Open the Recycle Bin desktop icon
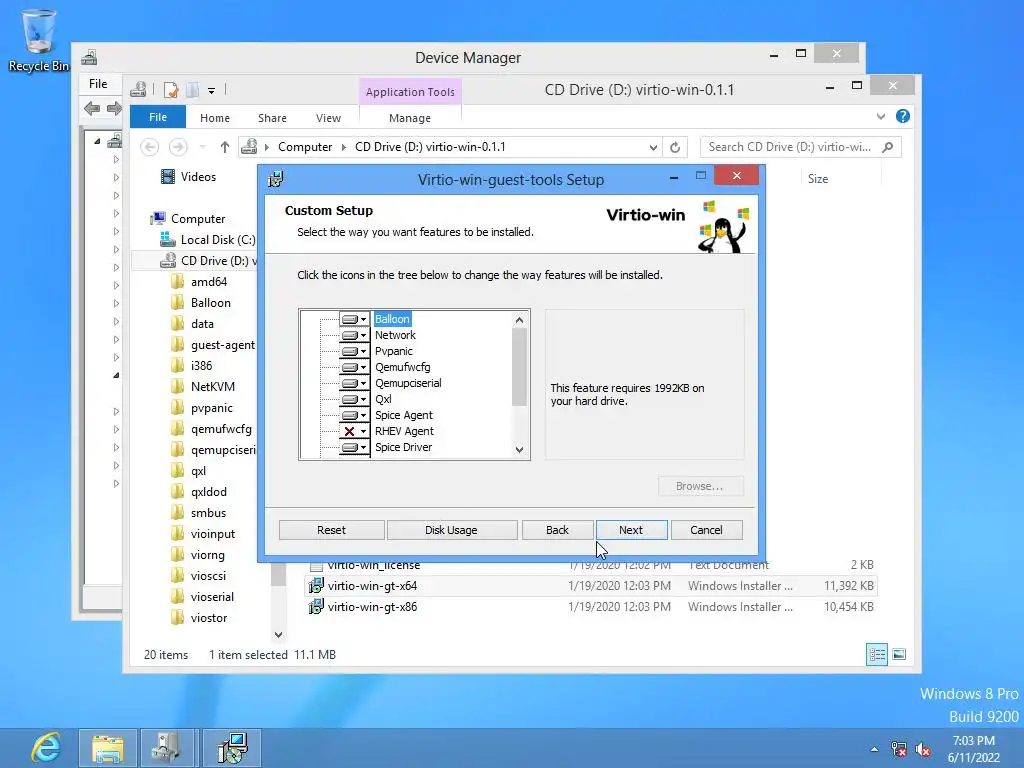Screen dimensions: 1024x768 click(x=39, y=40)
